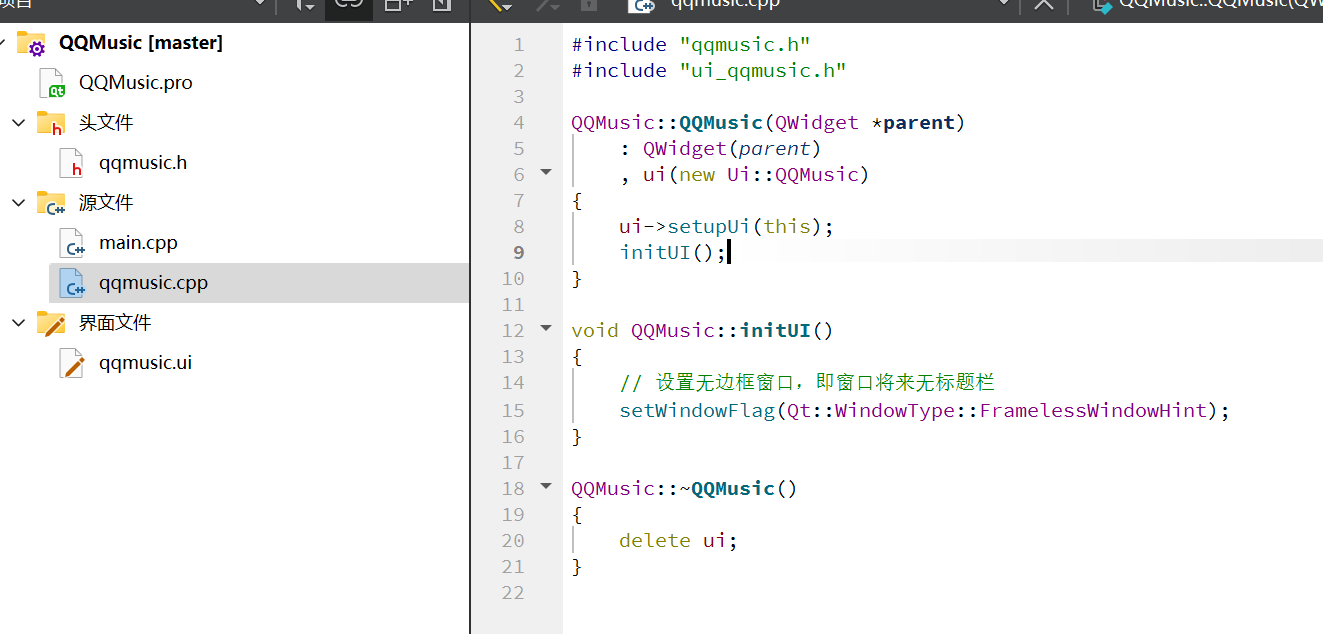Click the header file icon for qqmusic.h
This screenshot has height=634, width=1323.
(x=71, y=163)
